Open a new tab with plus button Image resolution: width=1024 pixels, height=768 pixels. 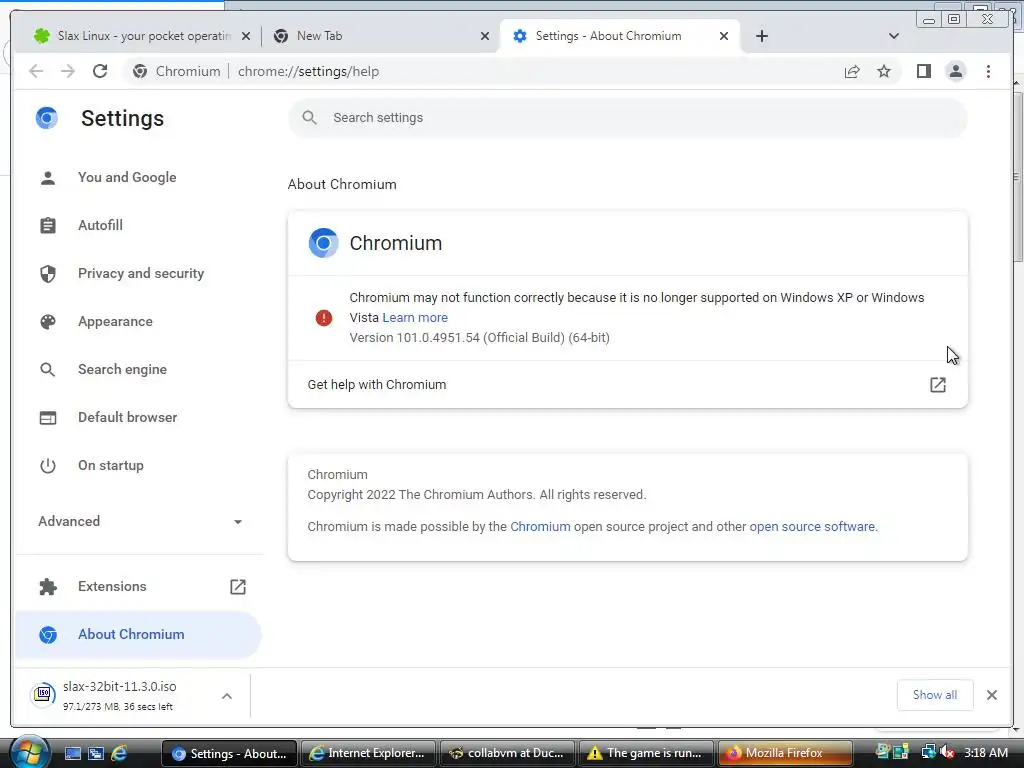coord(761,36)
